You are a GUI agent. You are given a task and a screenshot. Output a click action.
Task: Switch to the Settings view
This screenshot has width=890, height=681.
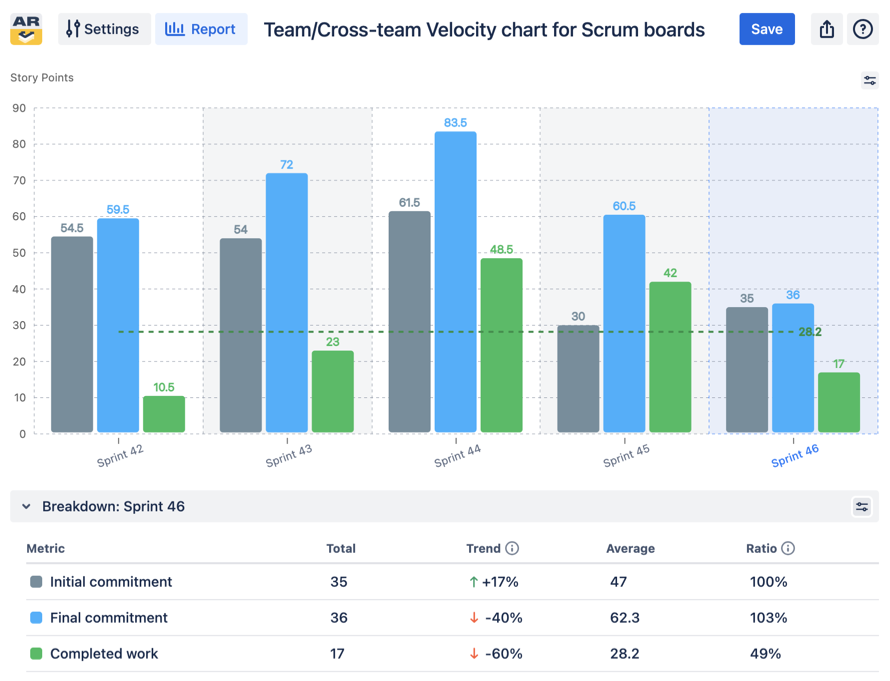tap(104, 29)
